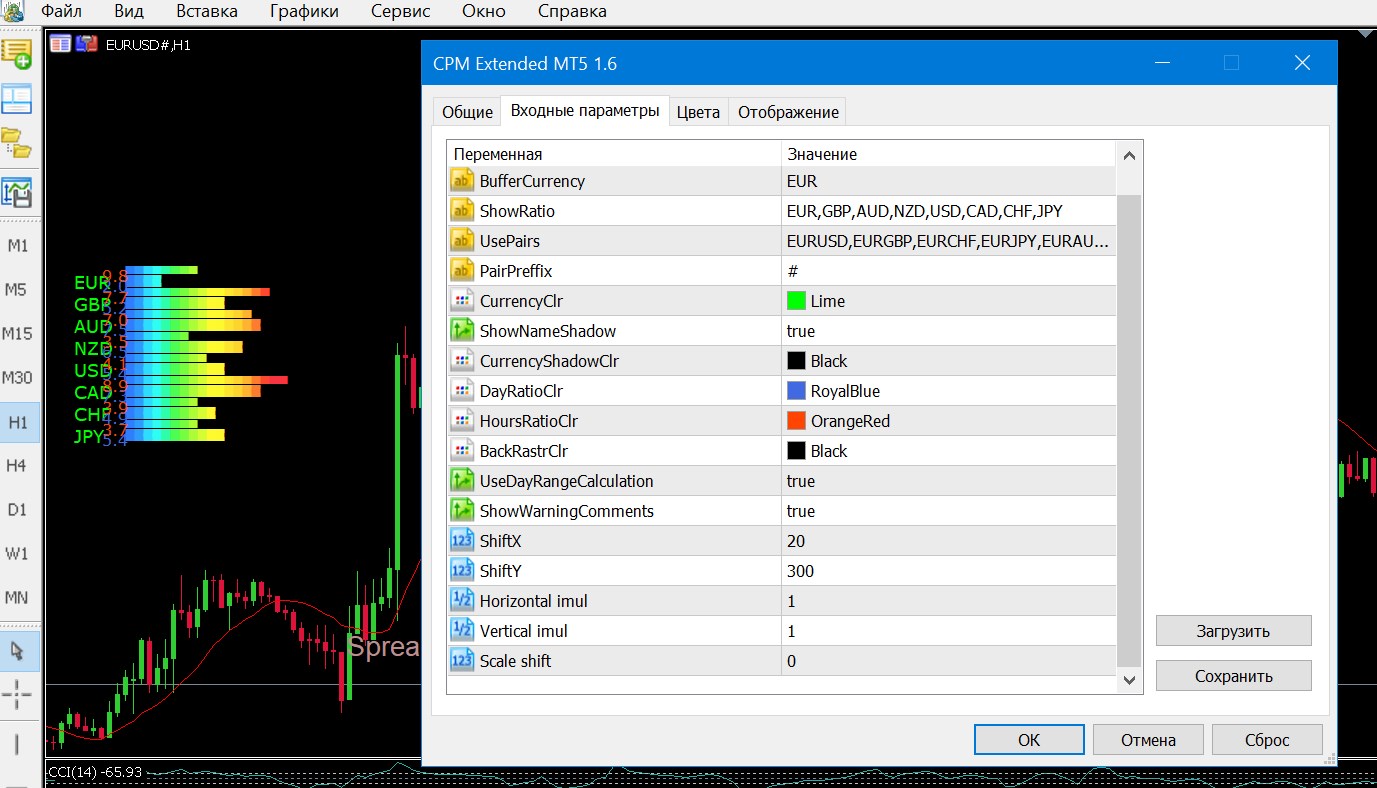
Task: Switch to the Цвета tab
Action: (698, 112)
